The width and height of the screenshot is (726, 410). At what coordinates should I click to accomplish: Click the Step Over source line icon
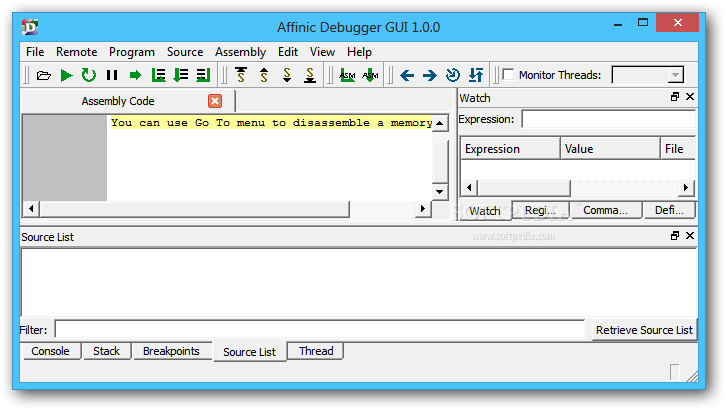tap(158, 75)
